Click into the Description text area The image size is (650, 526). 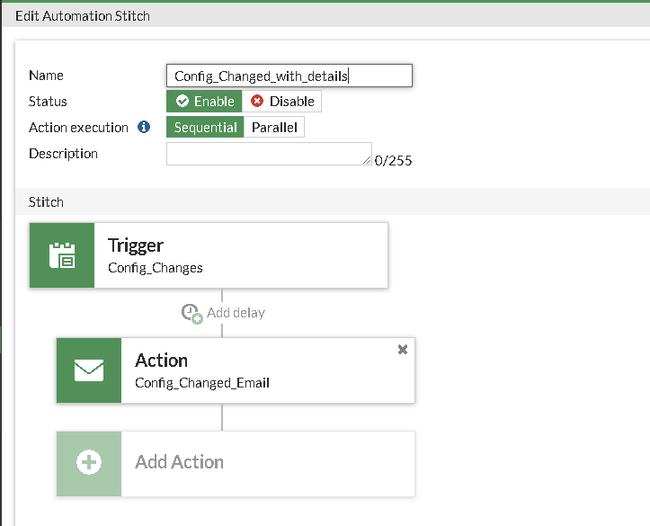[x=269, y=154]
